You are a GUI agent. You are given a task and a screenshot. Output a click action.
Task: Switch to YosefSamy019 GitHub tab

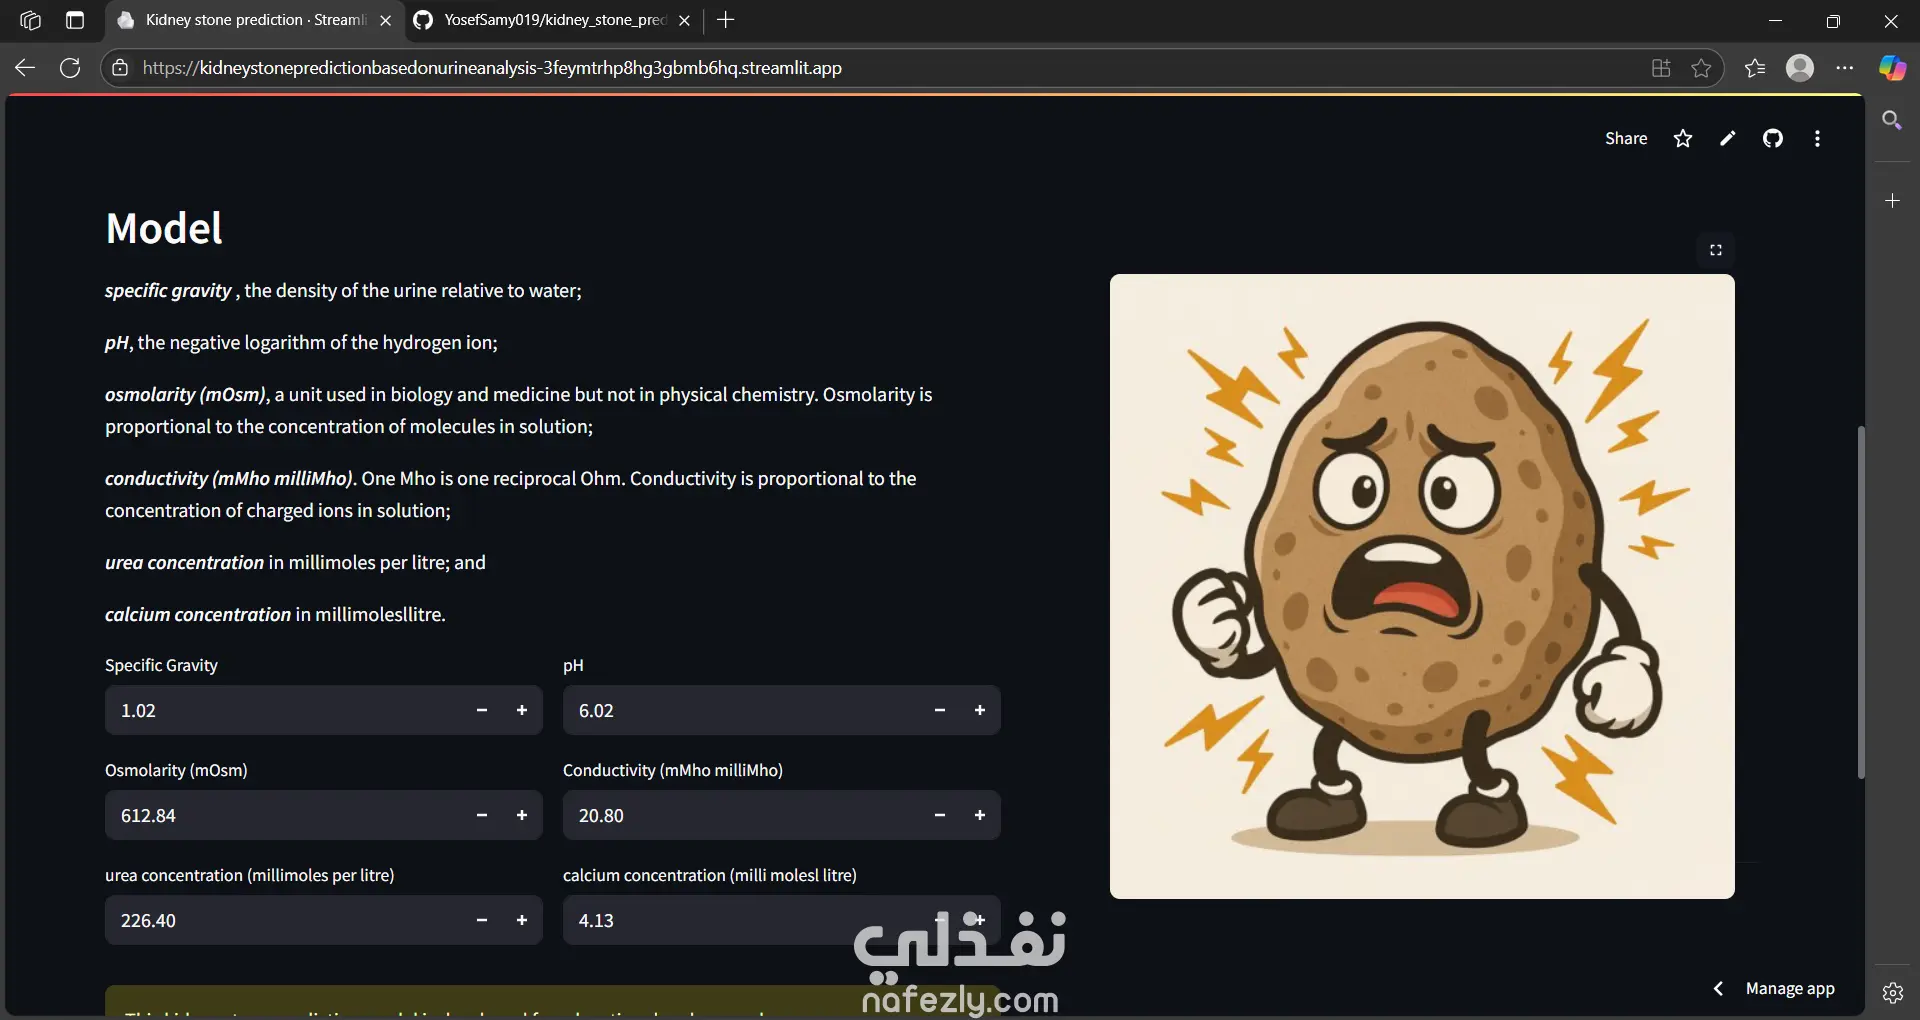coord(553,20)
